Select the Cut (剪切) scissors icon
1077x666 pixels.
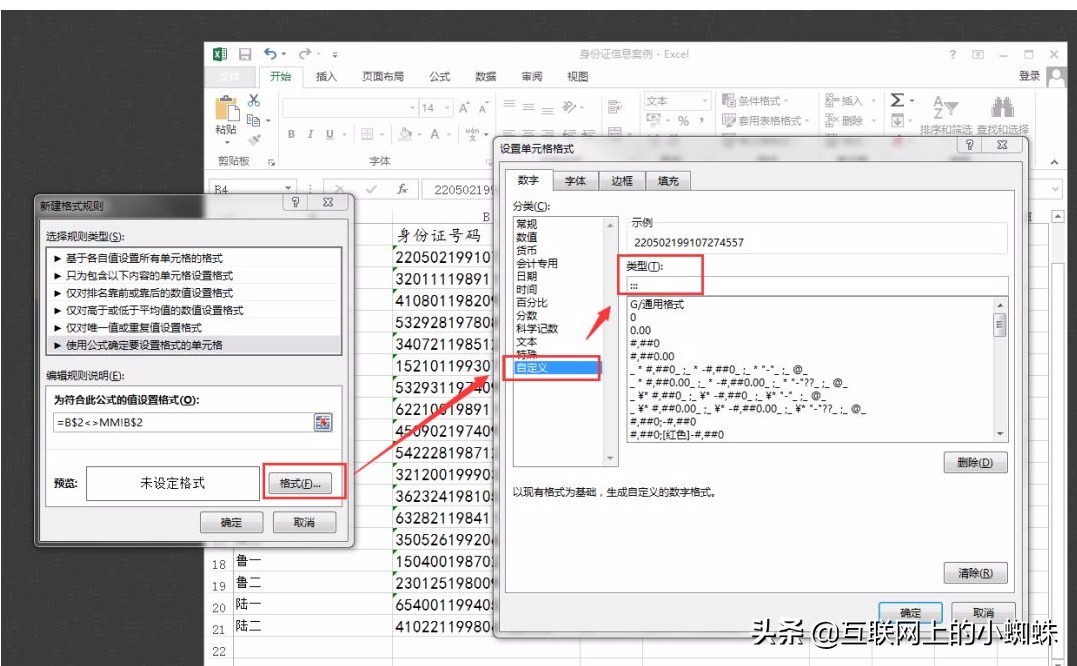tap(253, 101)
